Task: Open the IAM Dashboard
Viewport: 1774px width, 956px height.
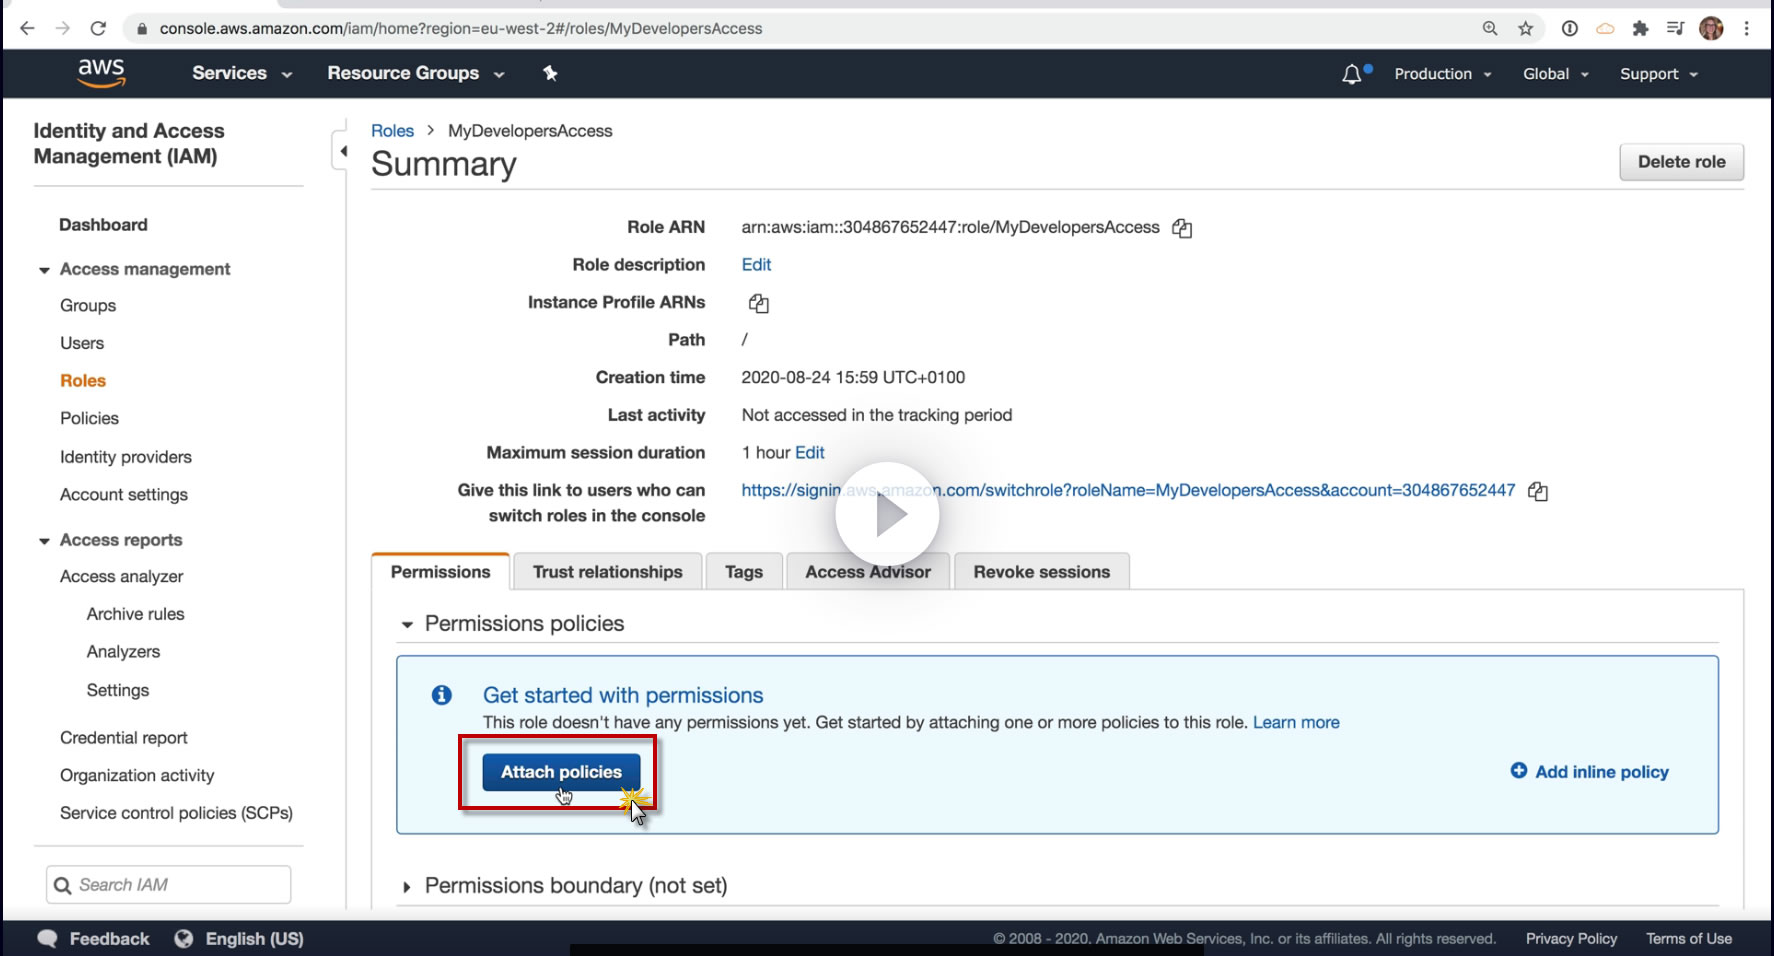Action: pos(103,225)
